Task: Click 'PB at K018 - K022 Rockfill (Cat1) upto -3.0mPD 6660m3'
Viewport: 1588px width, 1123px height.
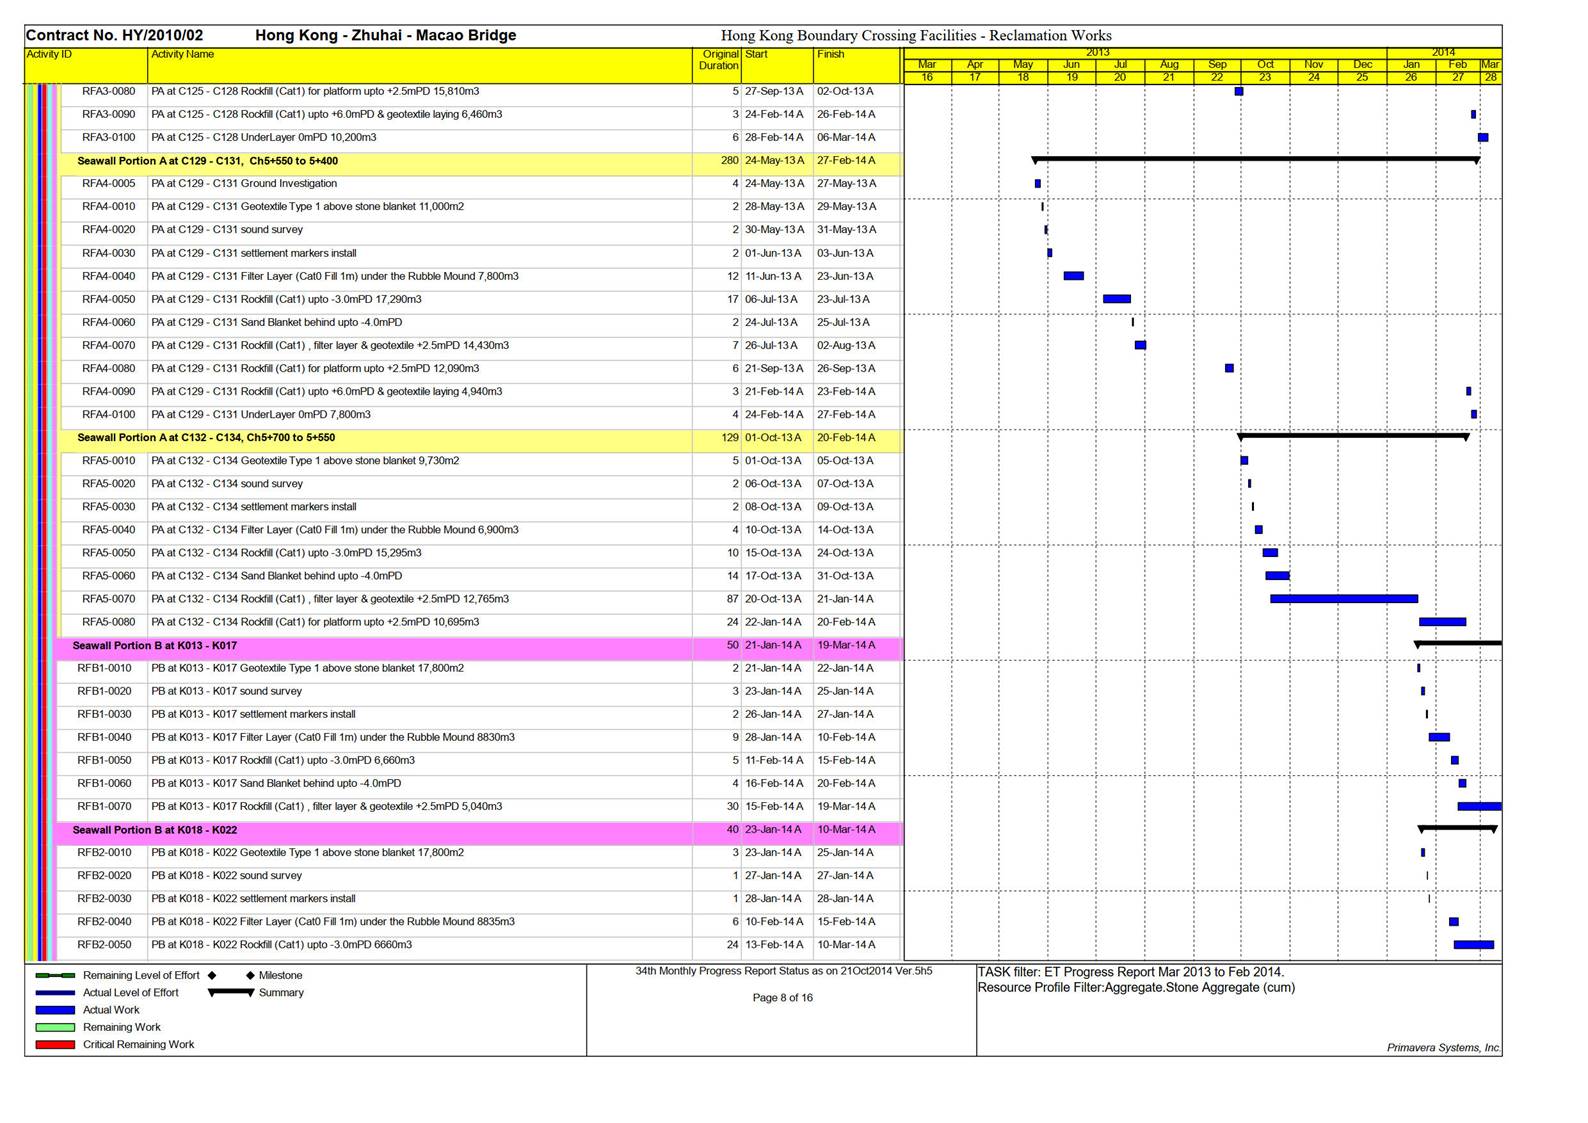Action: click(281, 945)
